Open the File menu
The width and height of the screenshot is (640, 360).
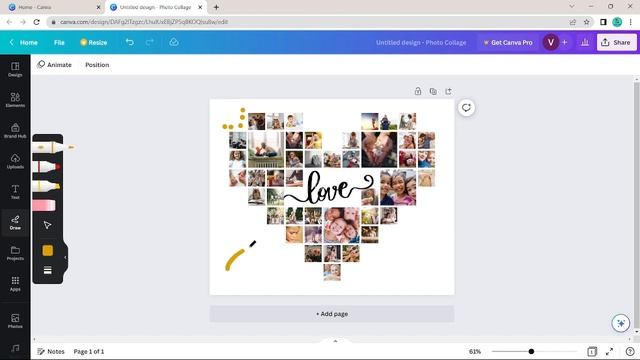(x=59, y=42)
